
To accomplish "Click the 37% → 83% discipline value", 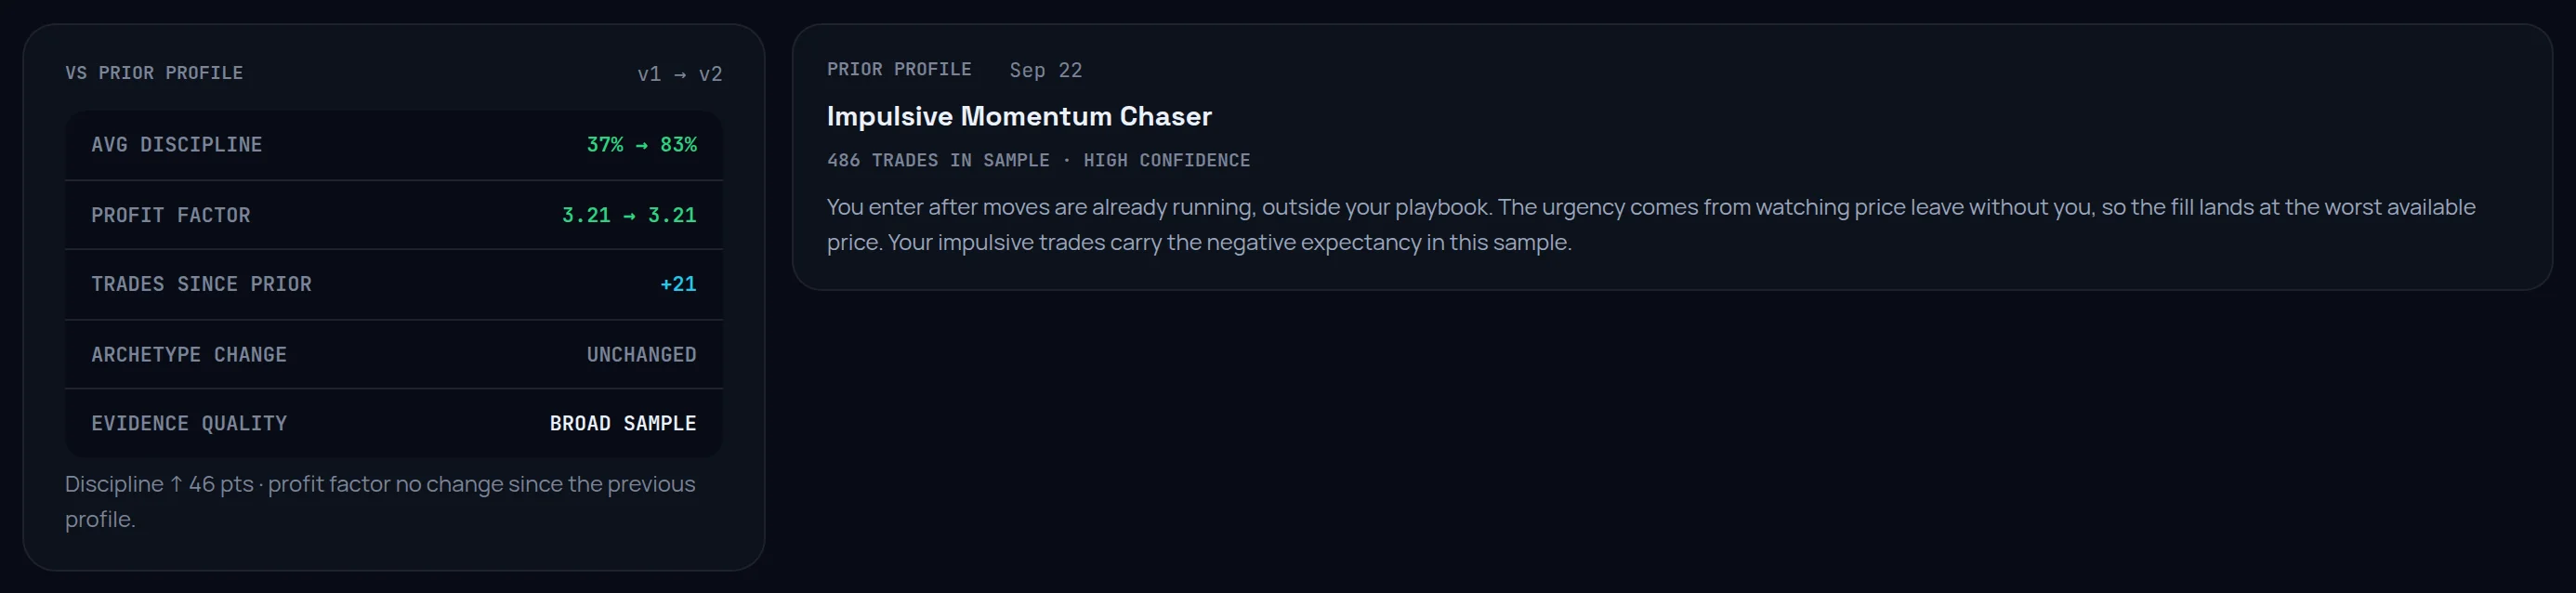I will pyautogui.click(x=641, y=145).
